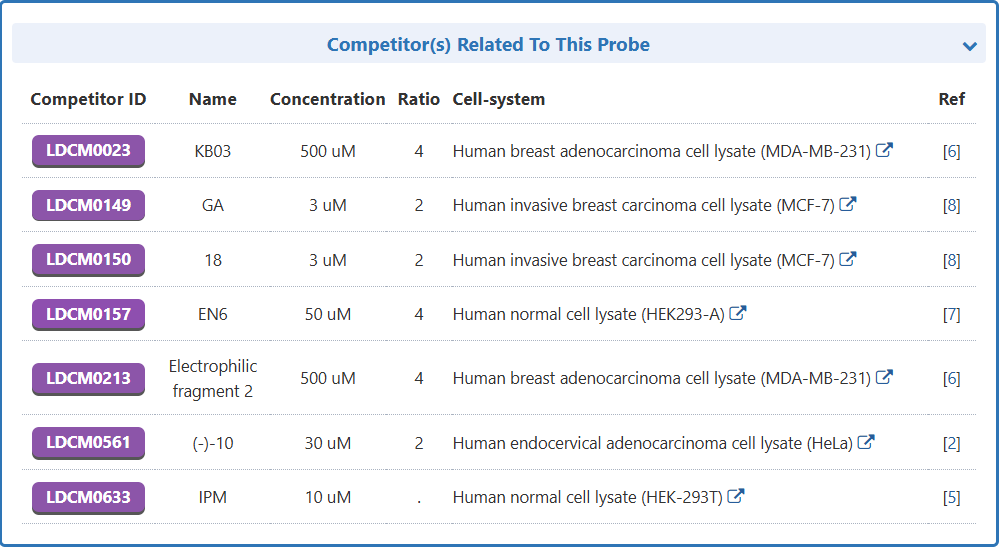Click the Competitor(s) Related To This Probe header

pyautogui.click(x=488, y=45)
